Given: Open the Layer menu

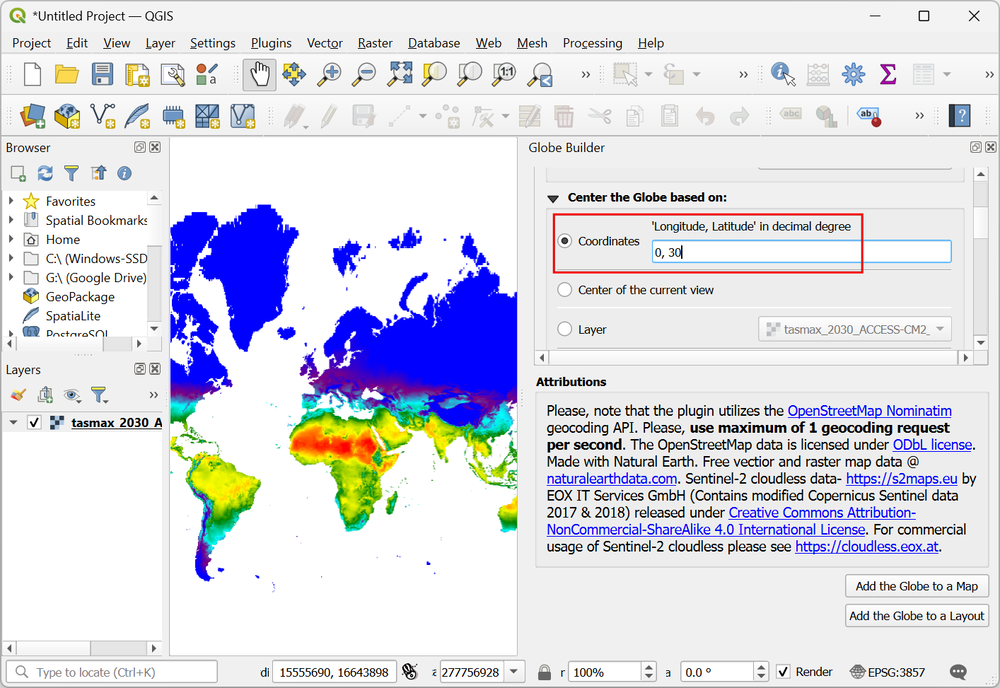Looking at the screenshot, I should (x=160, y=43).
